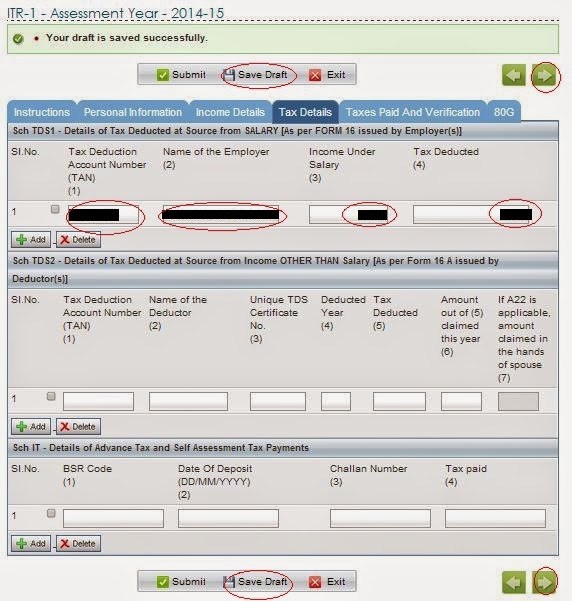The image size is (572, 601).
Task: Click the ITR-1 Assessment Year heading
Action: (x=115, y=13)
